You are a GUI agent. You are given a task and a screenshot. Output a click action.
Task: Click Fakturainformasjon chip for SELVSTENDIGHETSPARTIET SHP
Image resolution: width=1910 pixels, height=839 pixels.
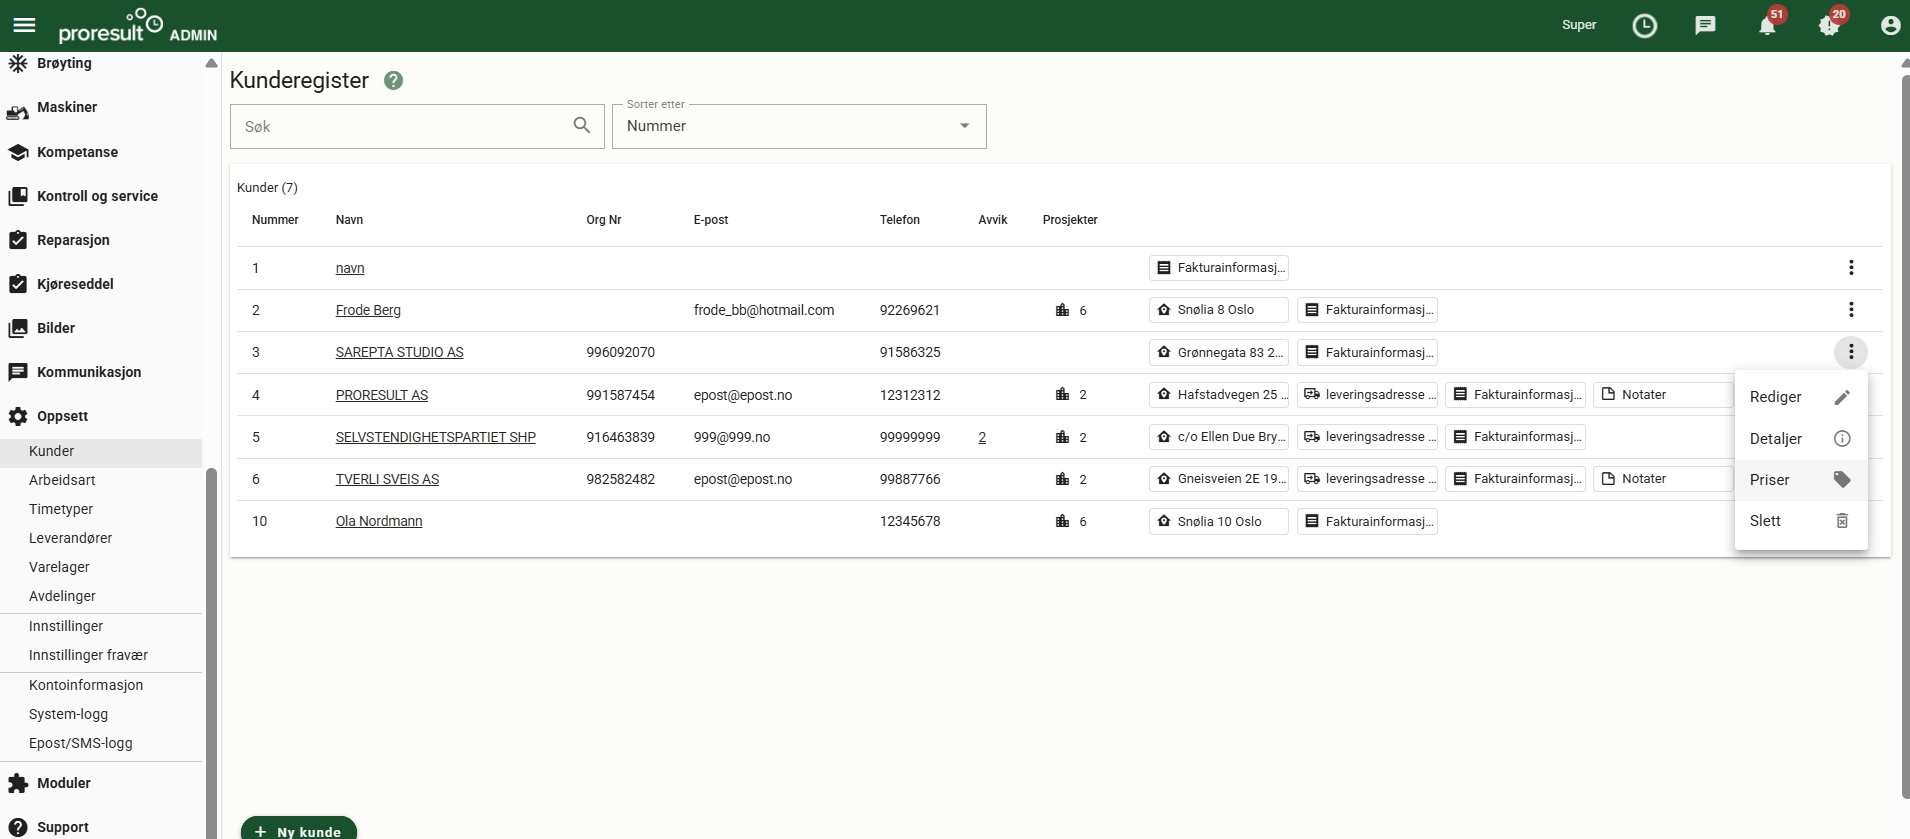tap(1515, 437)
